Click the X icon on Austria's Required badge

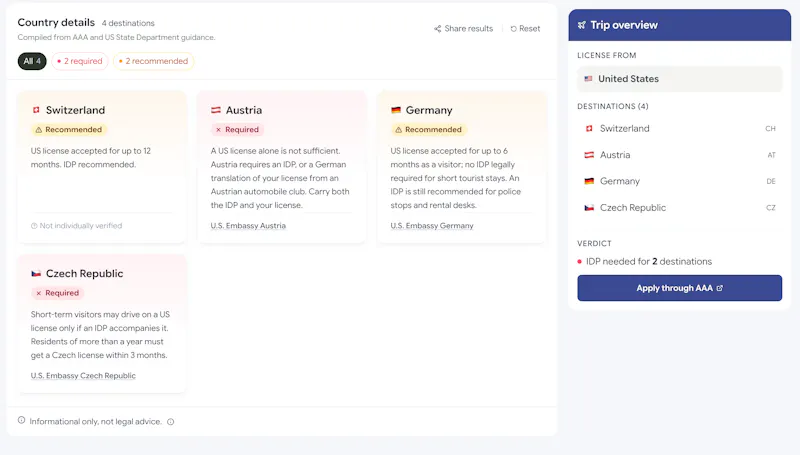coord(218,130)
